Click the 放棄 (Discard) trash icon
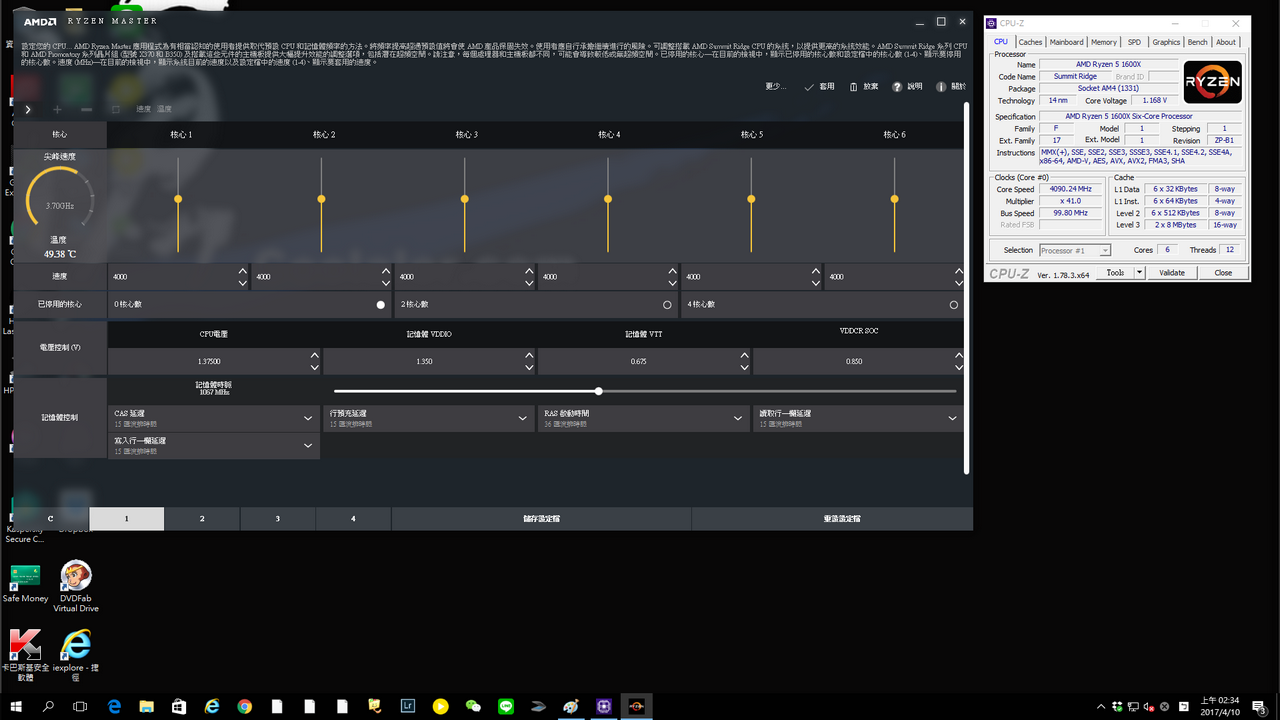Viewport: 1280px width, 720px height. tap(853, 87)
